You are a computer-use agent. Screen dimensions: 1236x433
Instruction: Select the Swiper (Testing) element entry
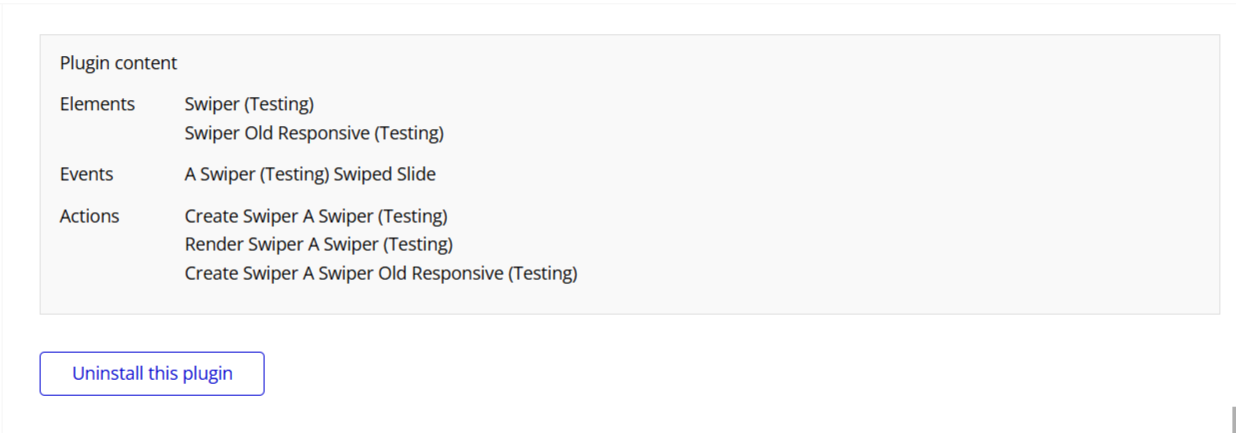tap(249, 104)
